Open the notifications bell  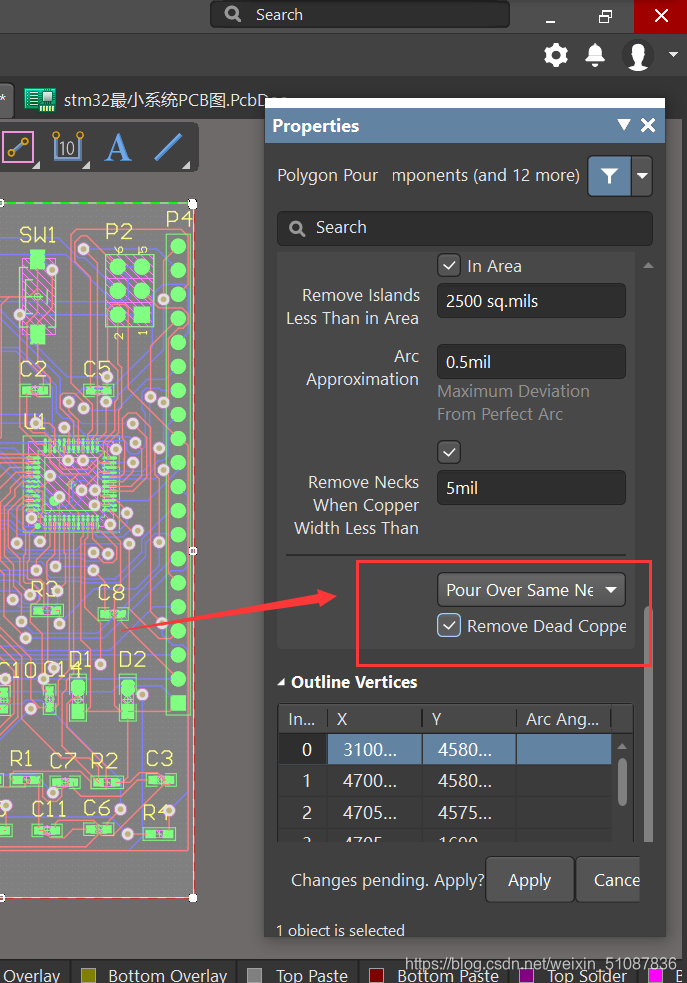coord(595,55)
